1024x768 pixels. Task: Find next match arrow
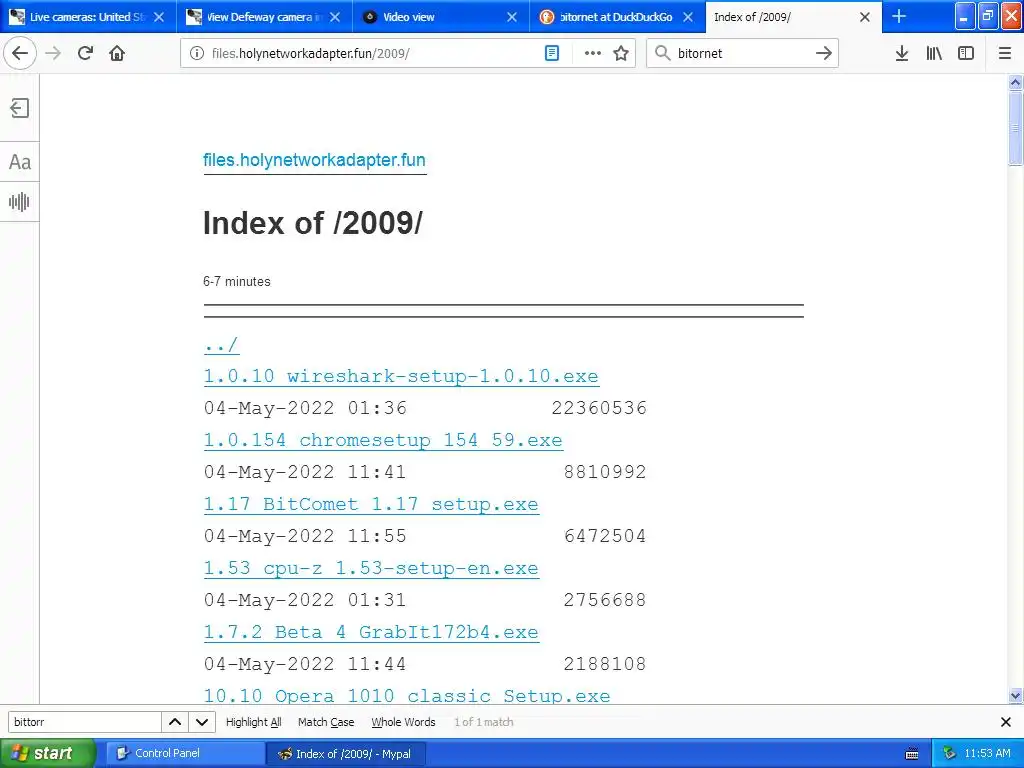click(202, 722)
